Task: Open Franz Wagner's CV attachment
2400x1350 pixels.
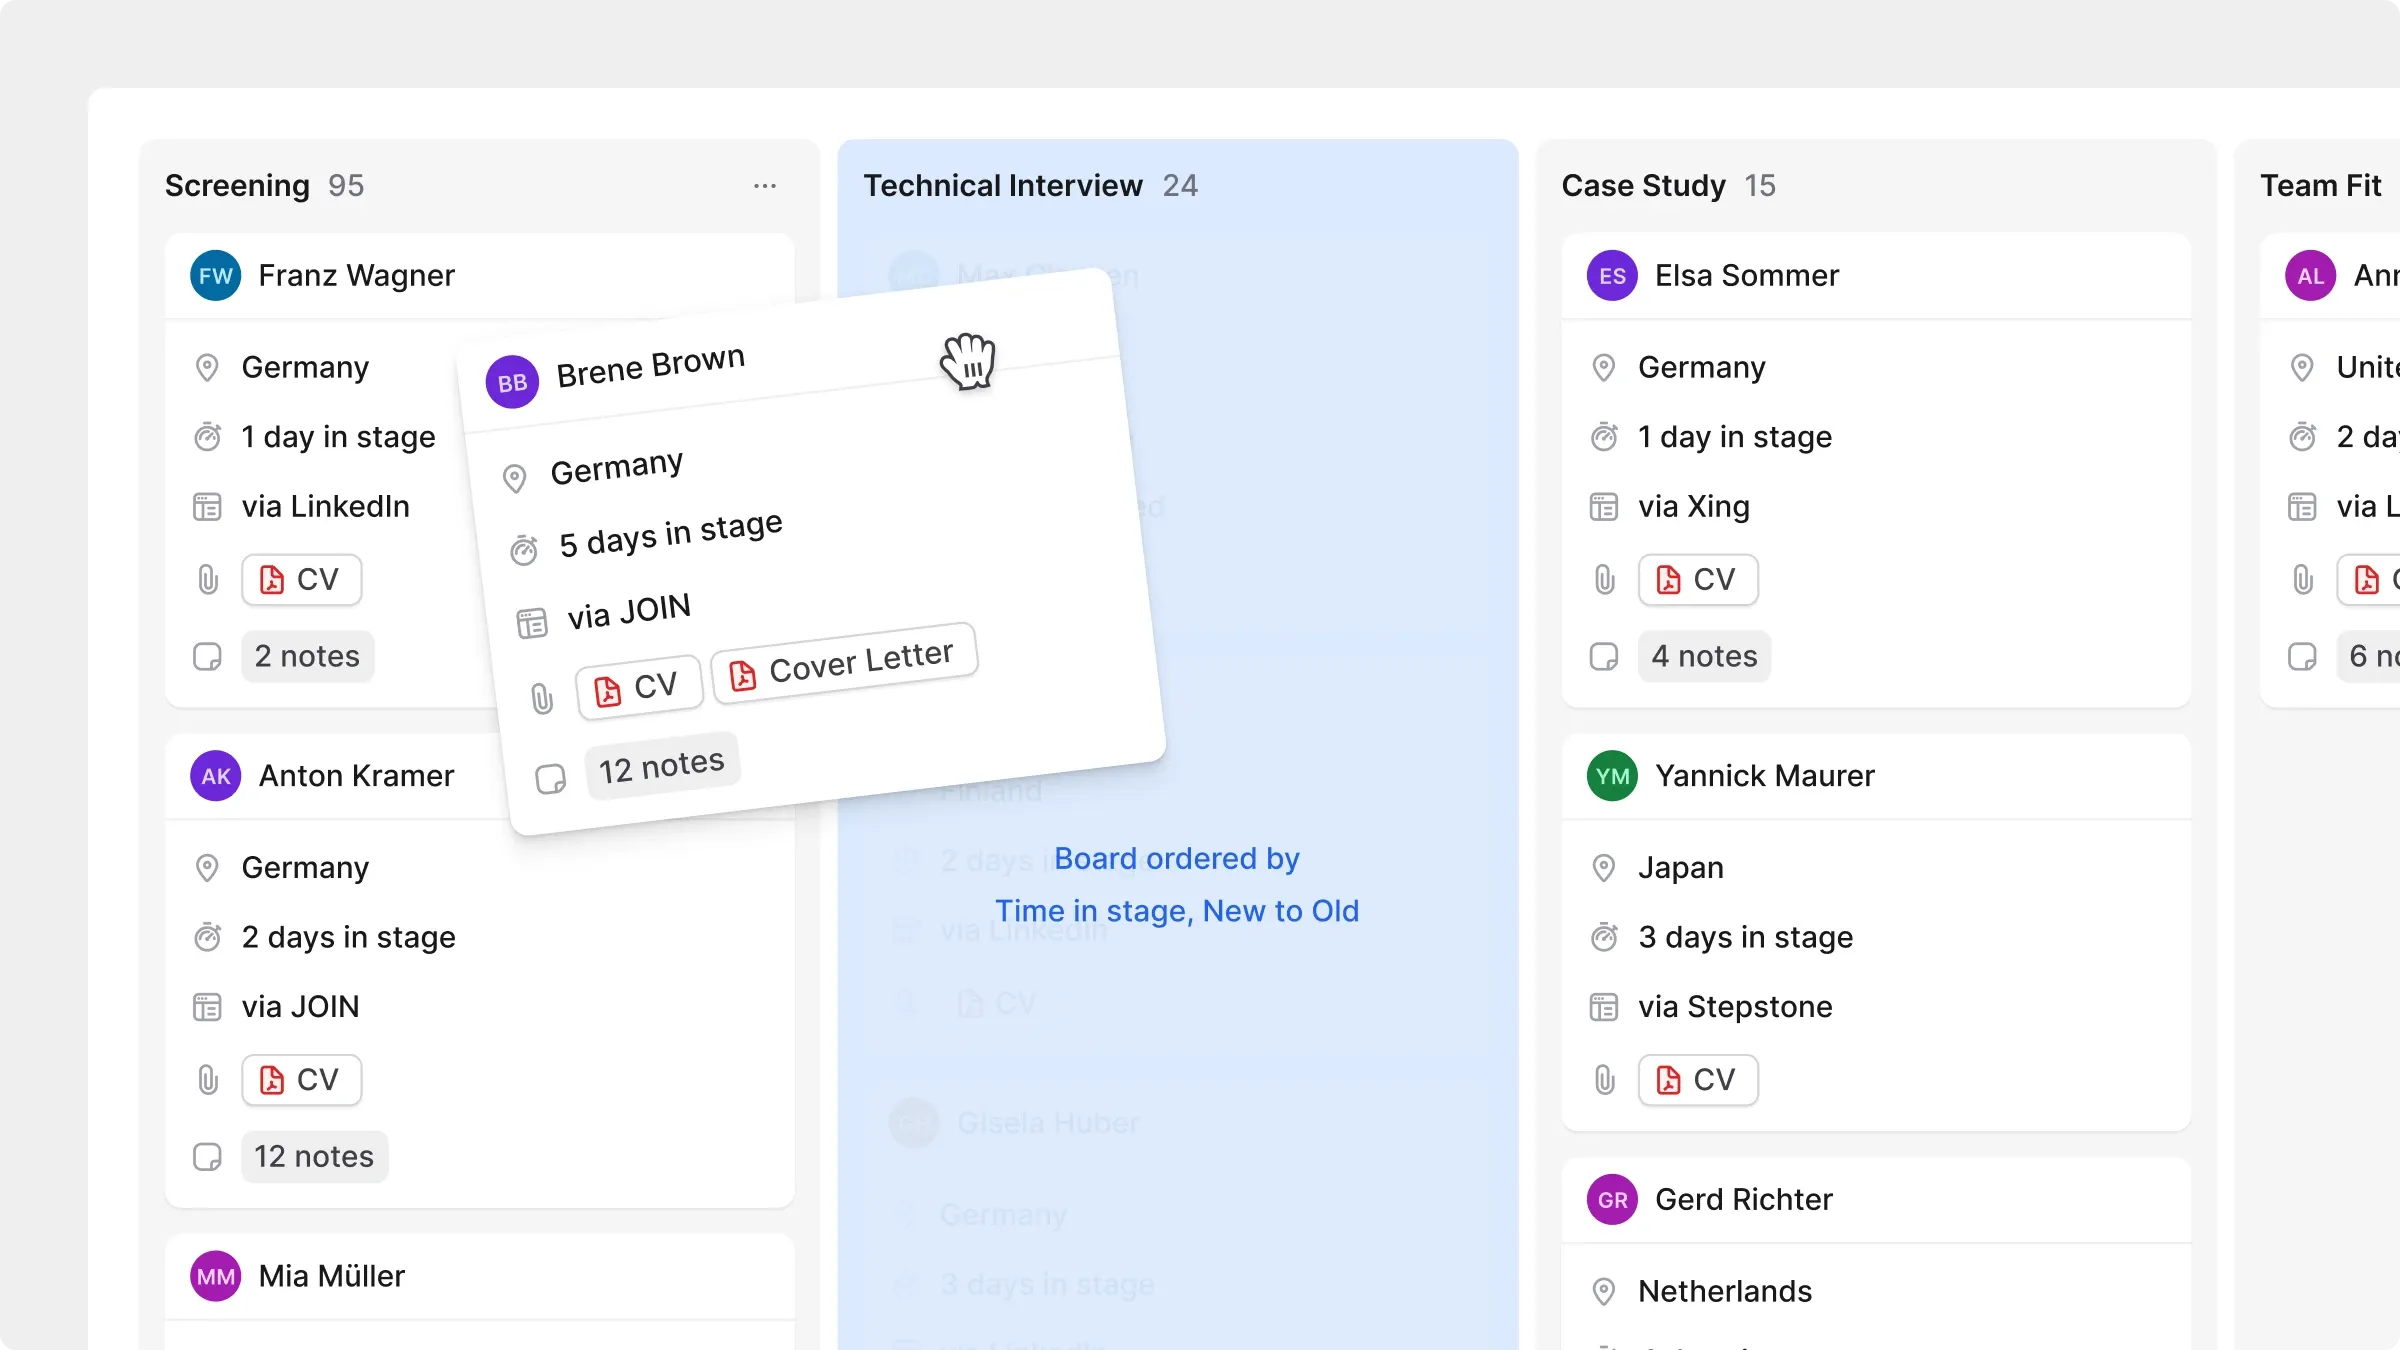Action: coord(301,580)
